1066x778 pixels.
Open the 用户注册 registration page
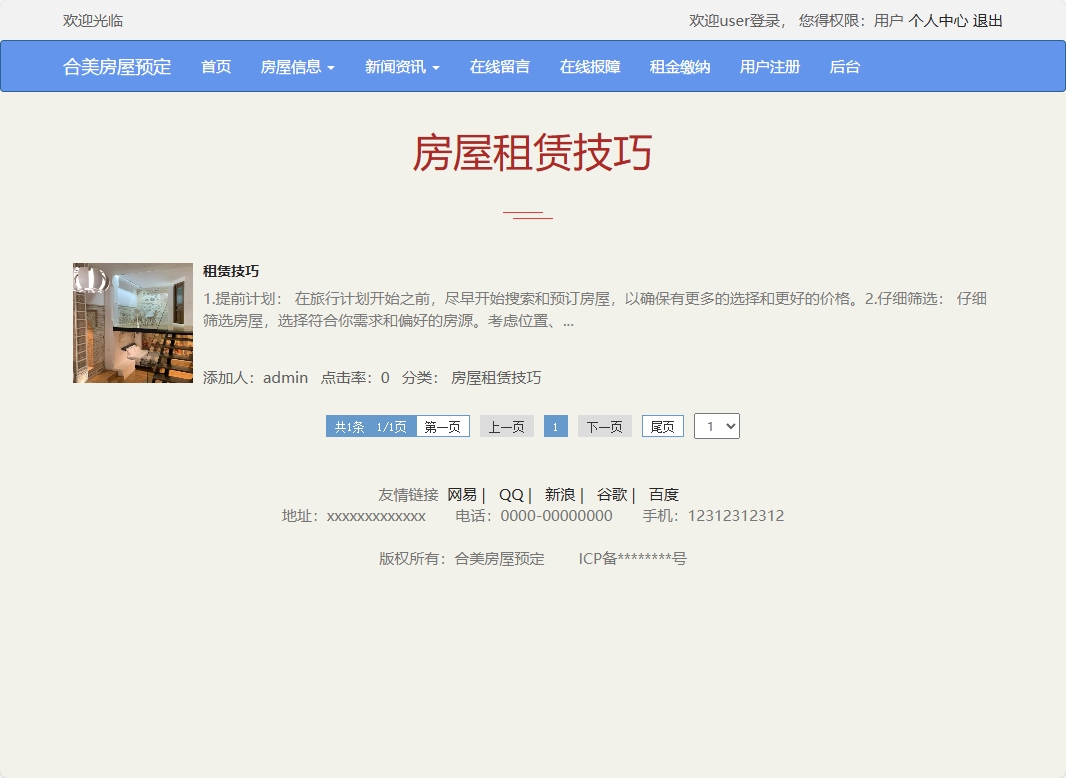pyautogui.click(x=769, y=67)
